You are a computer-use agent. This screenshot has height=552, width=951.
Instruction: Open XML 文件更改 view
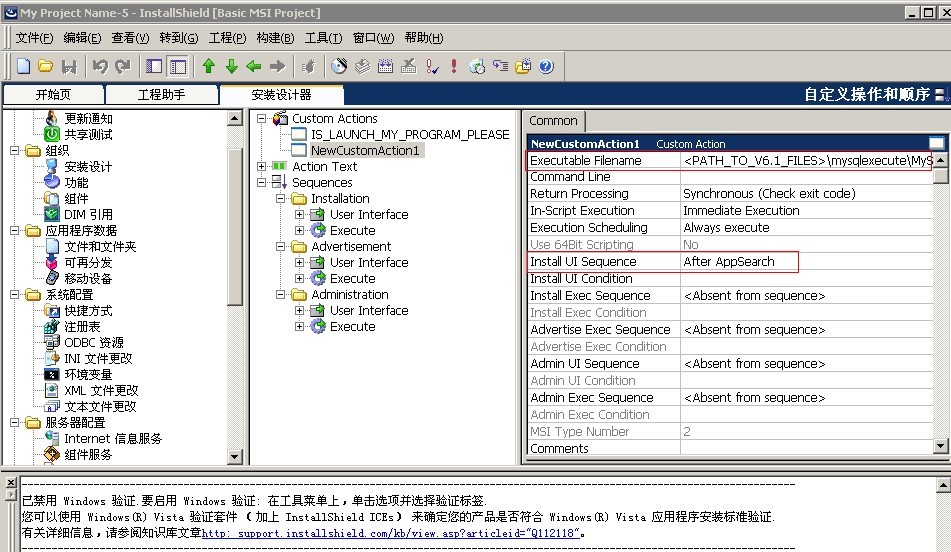tap(101, 391)
